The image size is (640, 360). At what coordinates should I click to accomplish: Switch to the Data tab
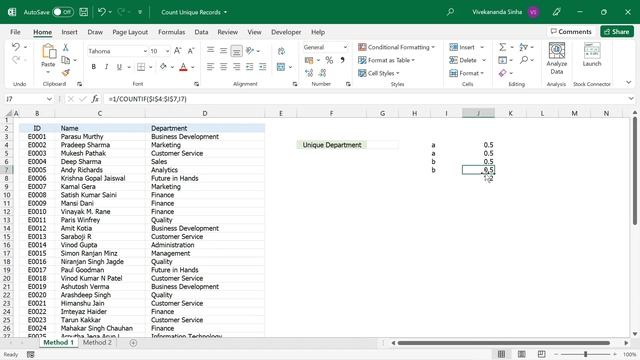tap(201, 32)
